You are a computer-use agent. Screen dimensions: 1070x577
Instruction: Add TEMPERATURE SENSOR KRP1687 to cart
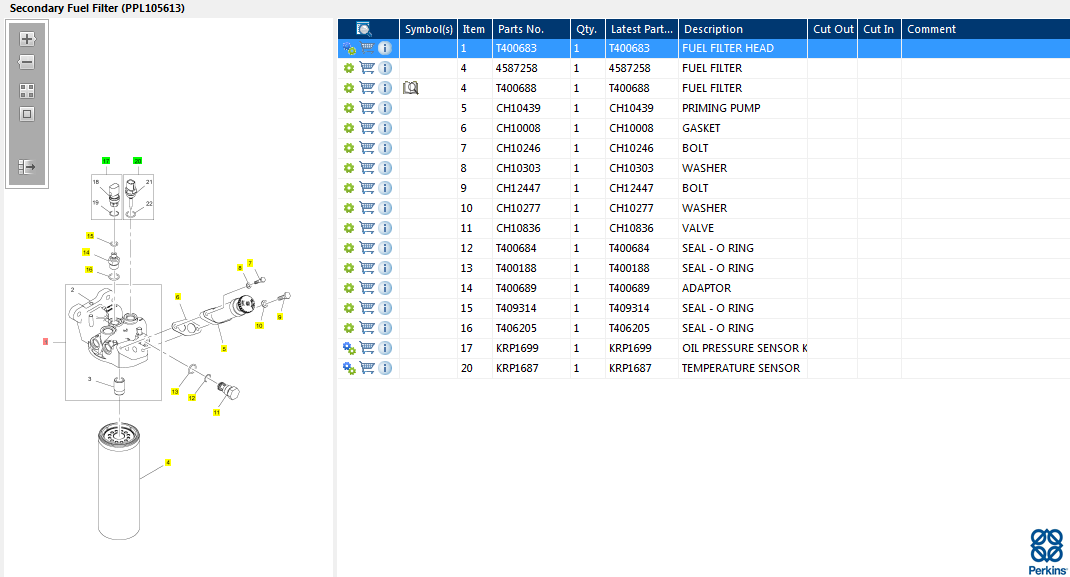point(367,368)
